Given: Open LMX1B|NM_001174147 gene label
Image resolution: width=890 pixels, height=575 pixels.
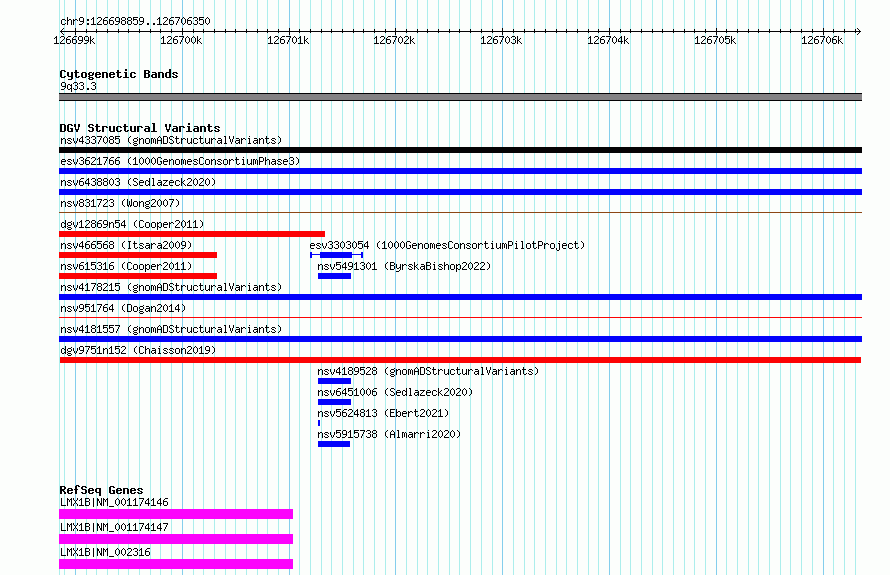Looking at the screenshot, I should (114, 527).
